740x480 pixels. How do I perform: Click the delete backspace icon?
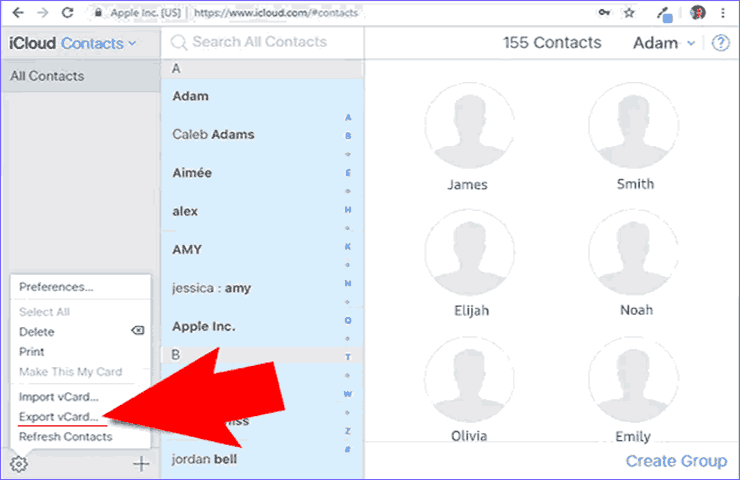pos(137,330)
